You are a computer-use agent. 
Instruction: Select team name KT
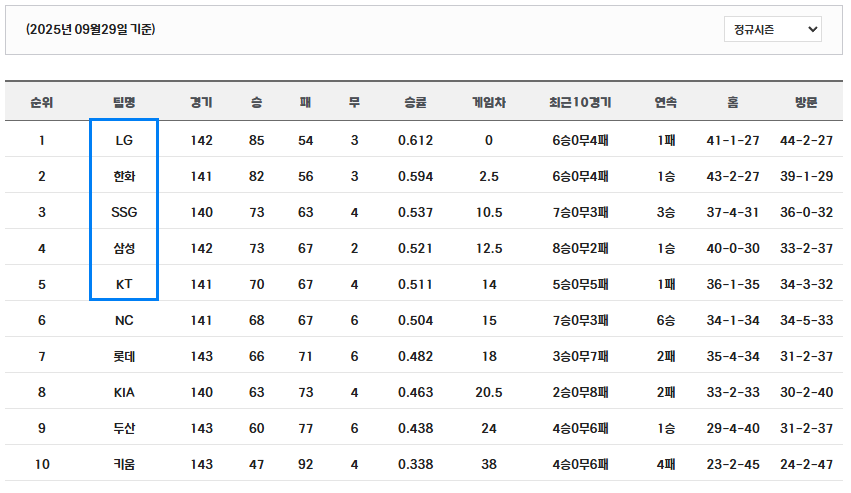tap(124, 285)
